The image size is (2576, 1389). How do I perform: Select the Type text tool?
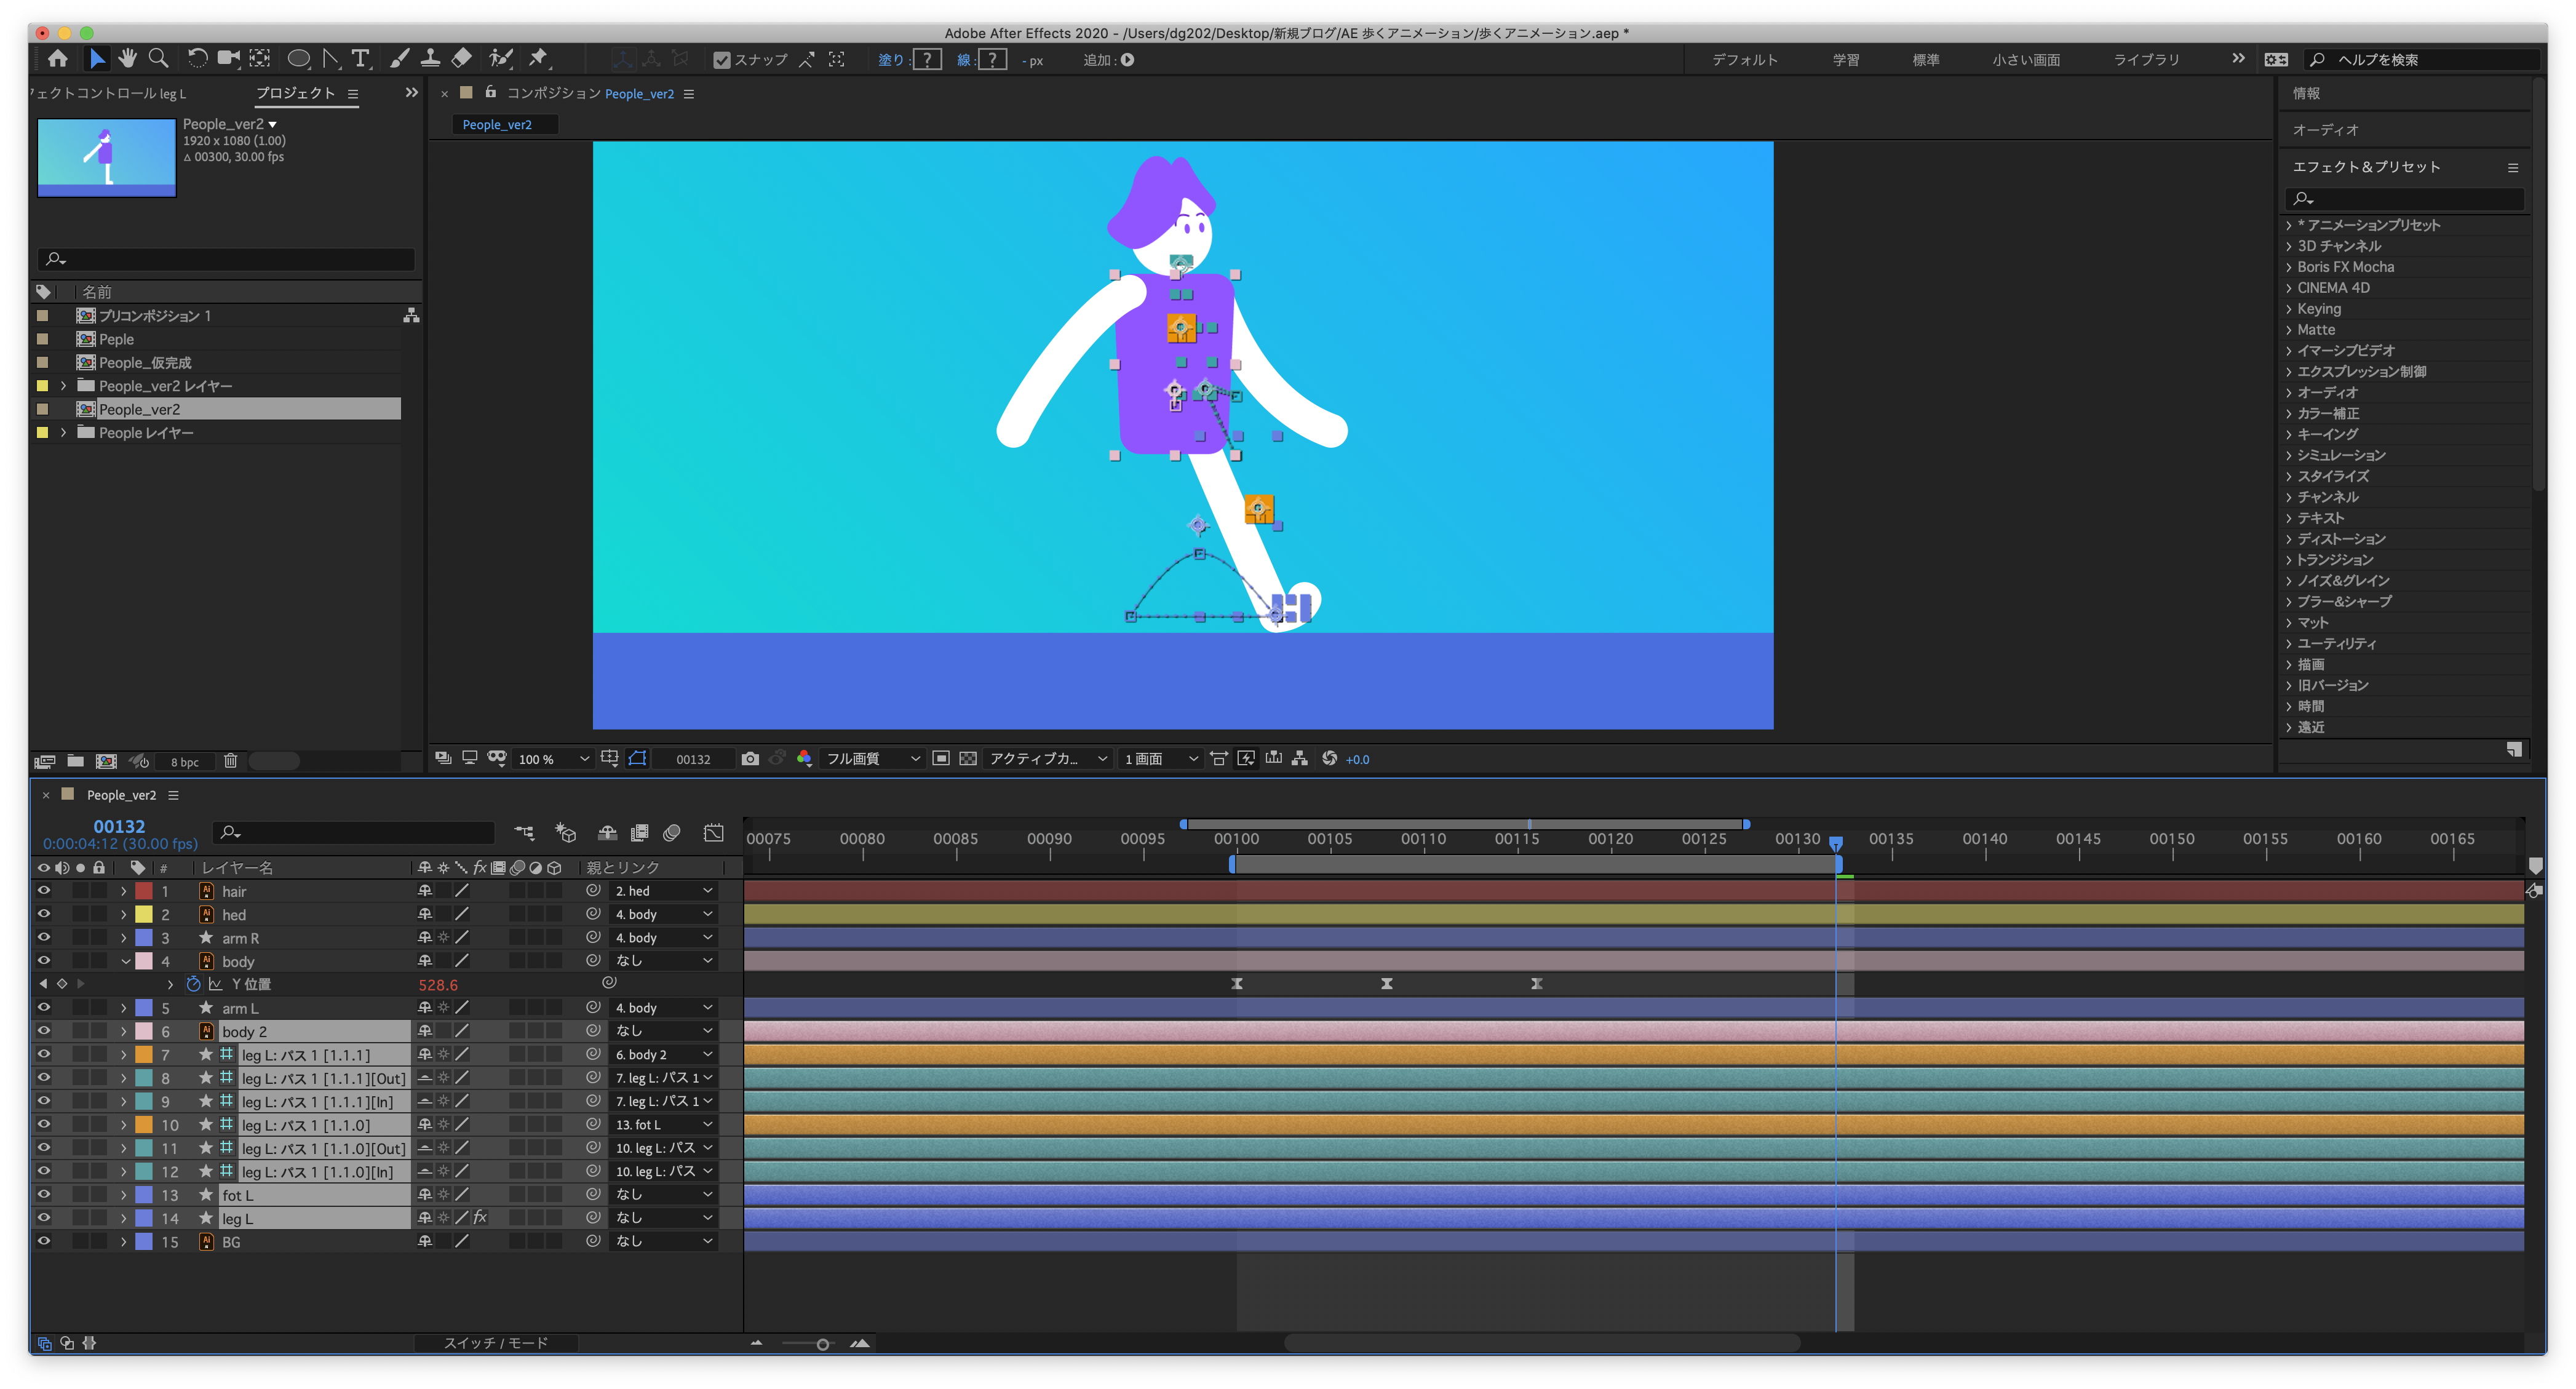pos(361,59)
